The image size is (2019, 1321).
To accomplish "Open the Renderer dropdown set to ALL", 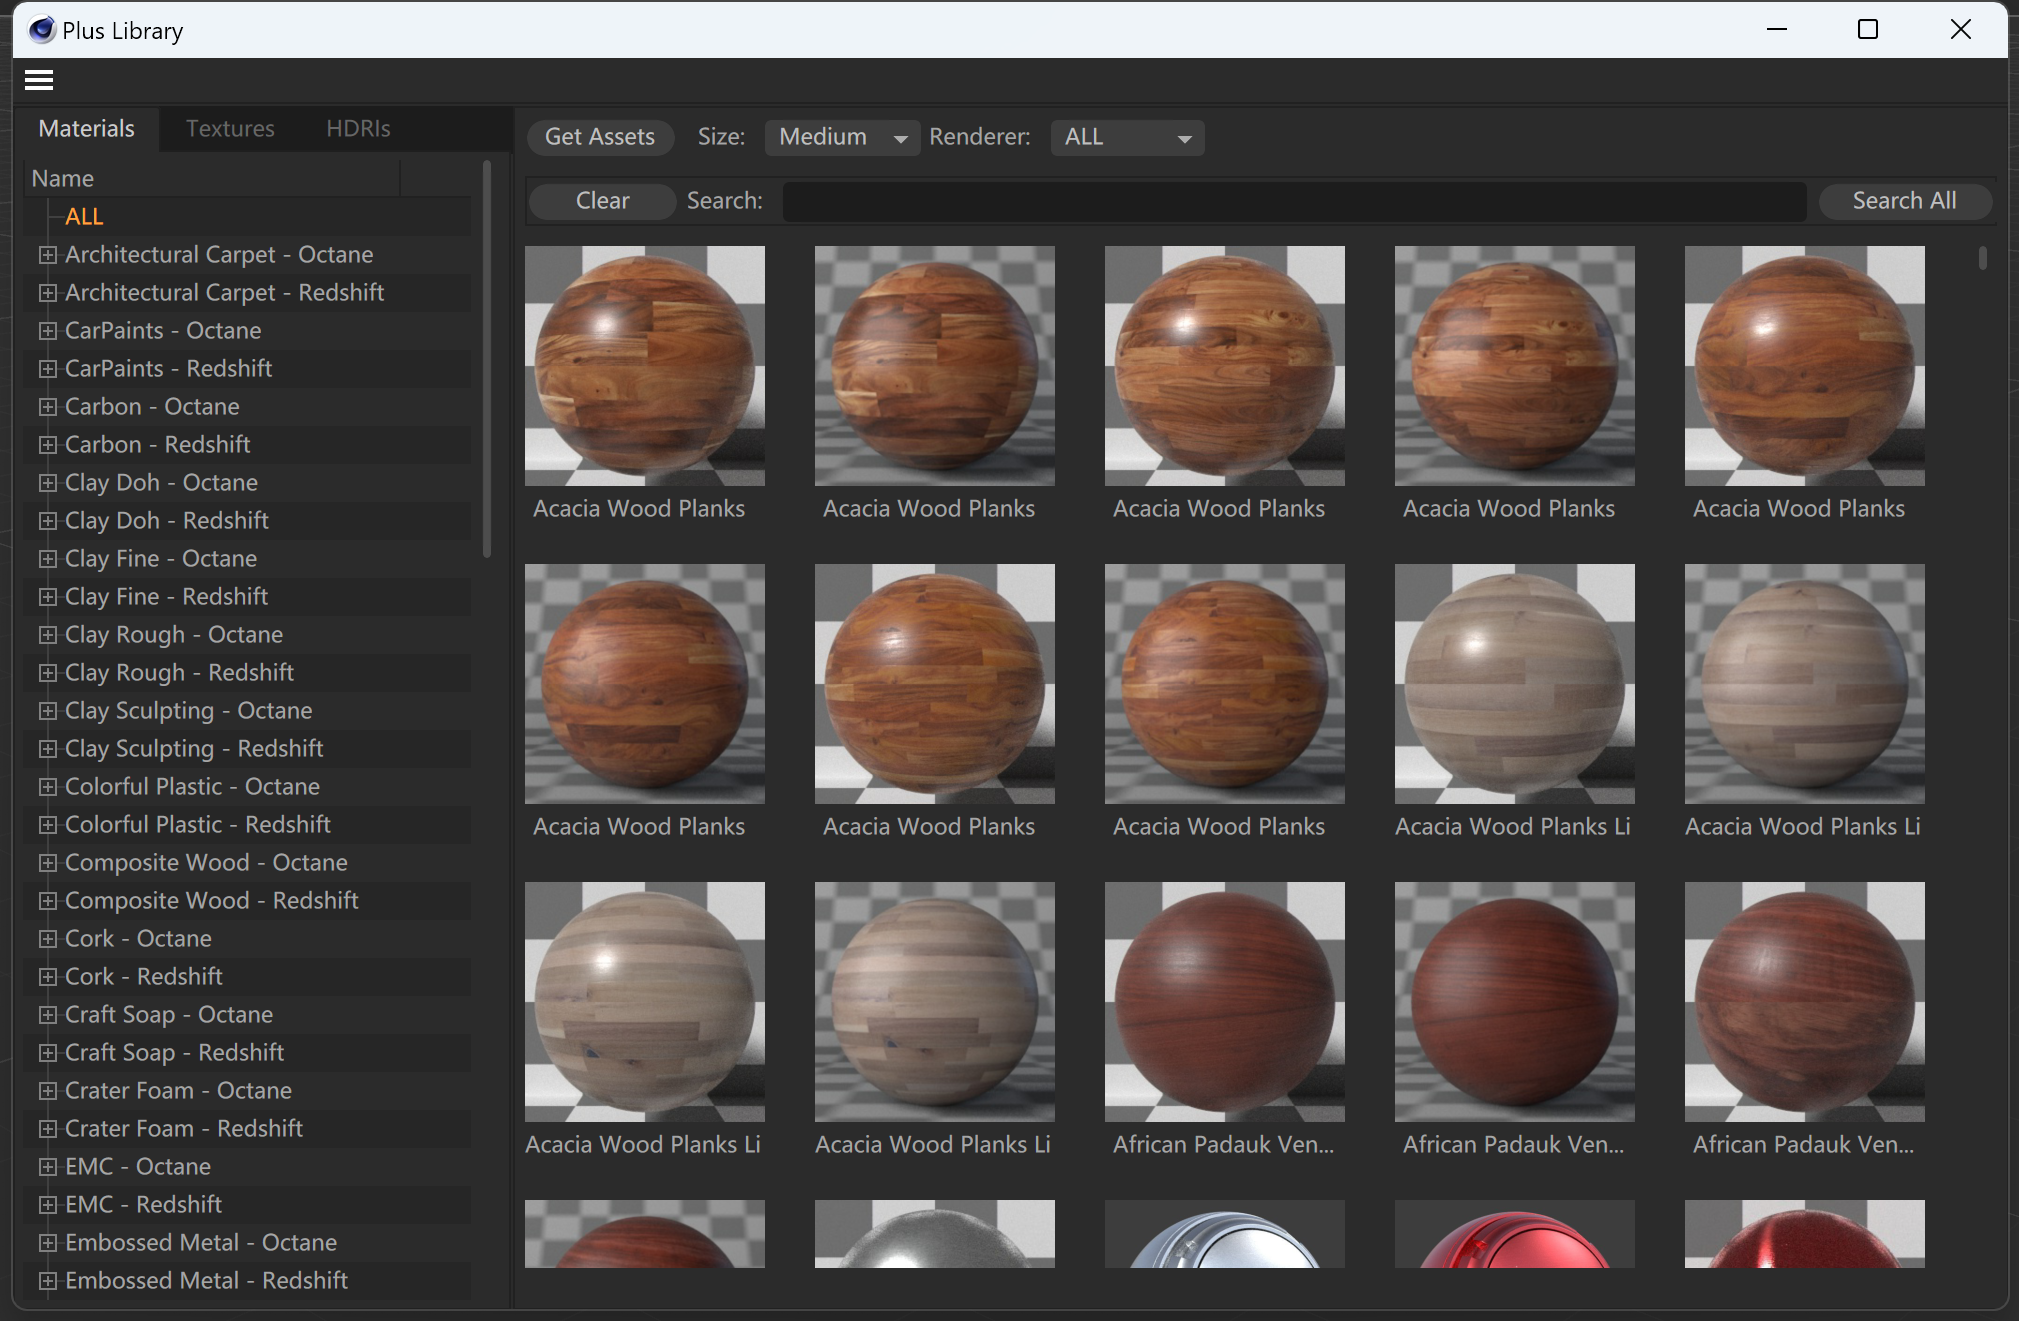I will pos(1127,137).
